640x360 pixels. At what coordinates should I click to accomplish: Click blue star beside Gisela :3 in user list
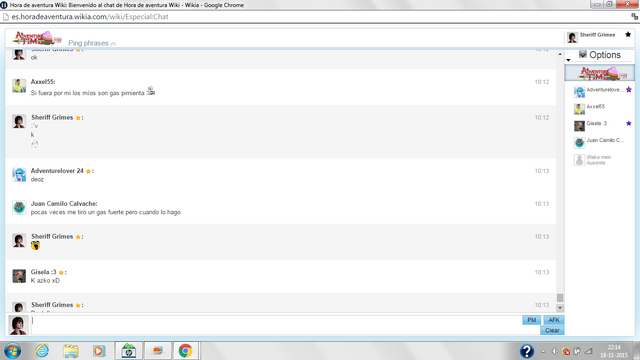[x=629, y=123]
